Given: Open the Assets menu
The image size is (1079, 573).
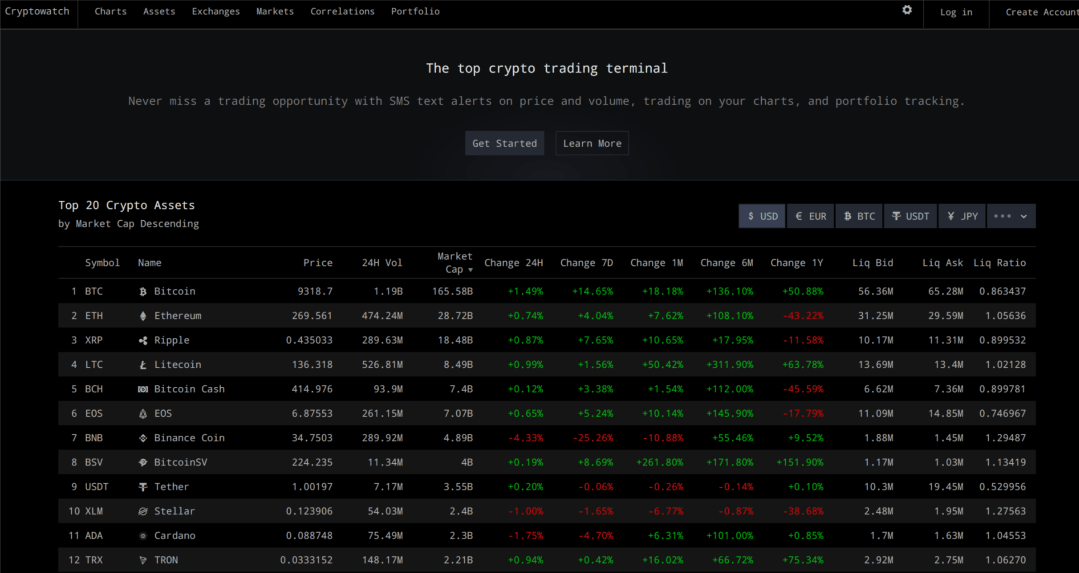Looking at the screenshot, I should click(159, 12).
